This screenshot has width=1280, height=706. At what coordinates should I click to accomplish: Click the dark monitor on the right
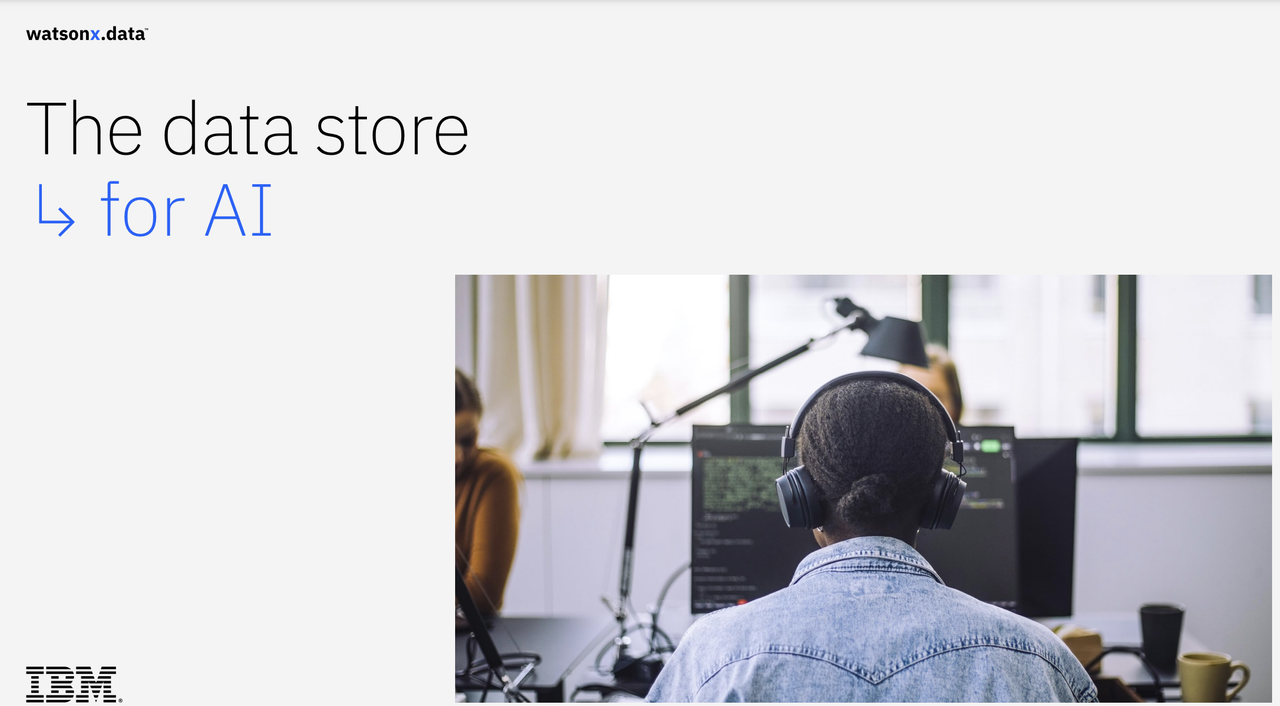(x=1046, y=526)
